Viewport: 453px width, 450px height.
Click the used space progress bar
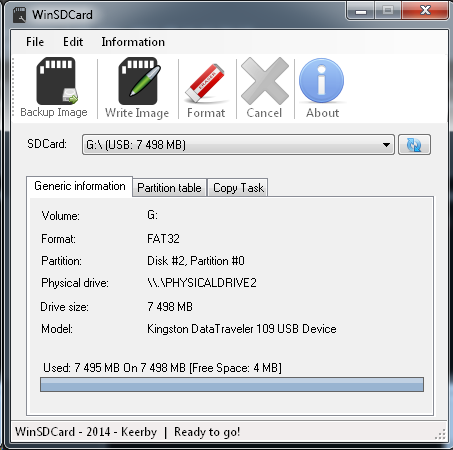tap(232, 384)
